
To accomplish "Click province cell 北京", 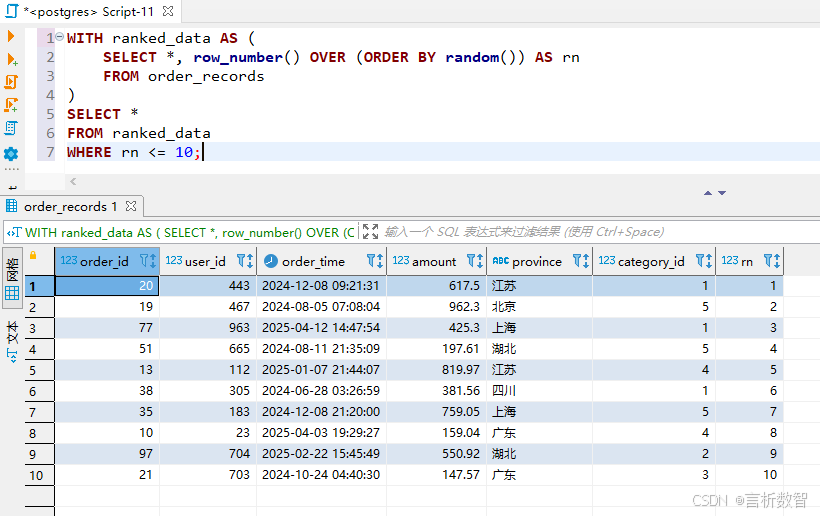I will click(x=540, y=307).
